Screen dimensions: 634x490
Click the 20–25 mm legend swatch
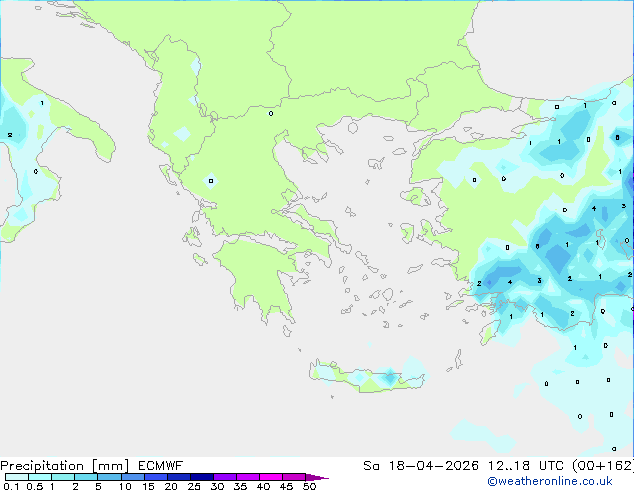[x=179, y=477]
